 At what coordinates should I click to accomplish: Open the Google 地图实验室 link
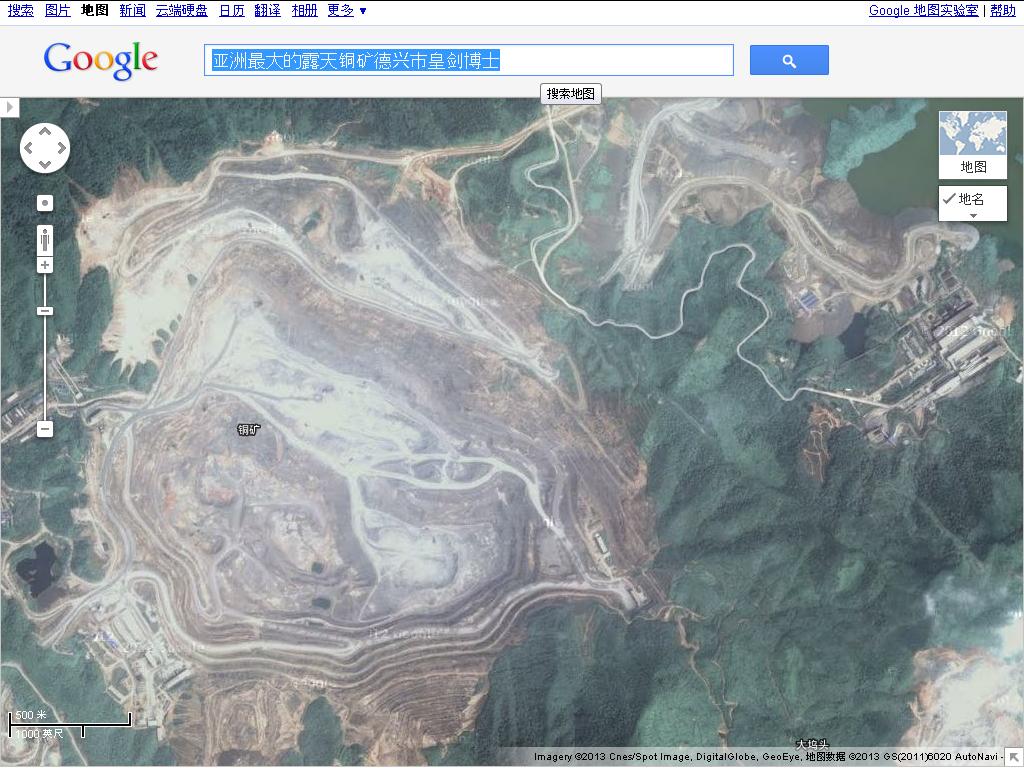tap(923, 10)
